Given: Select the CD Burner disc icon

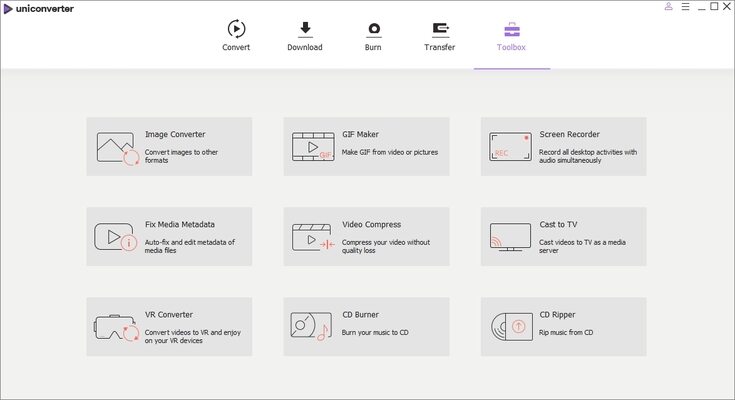Looking at the screenshot, I should click(311, 326).
